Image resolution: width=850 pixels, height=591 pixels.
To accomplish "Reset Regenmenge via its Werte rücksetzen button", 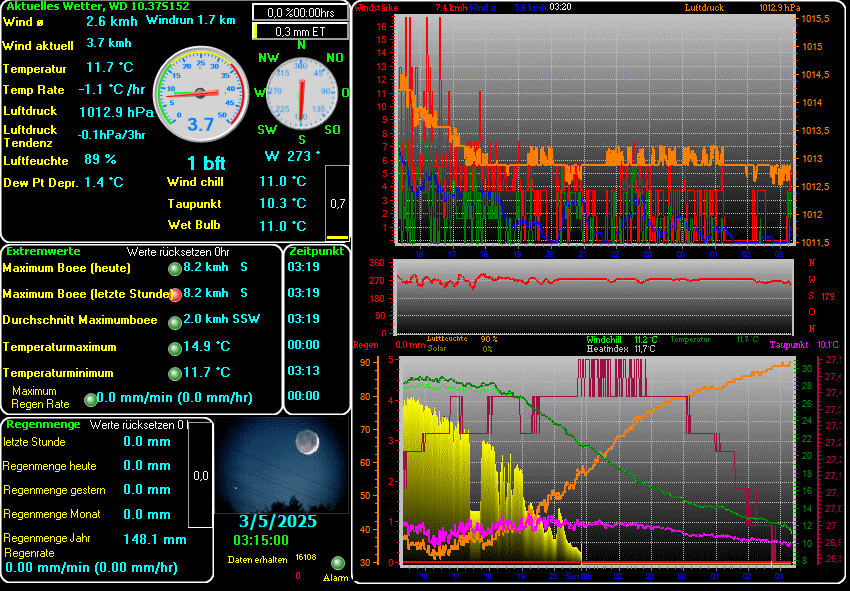I will coord(138,425).
